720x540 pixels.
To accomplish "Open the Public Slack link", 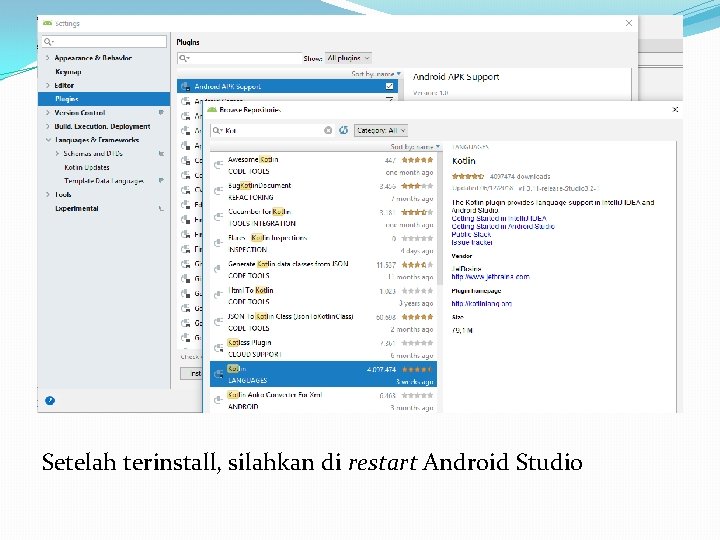I will click(471, 234).
